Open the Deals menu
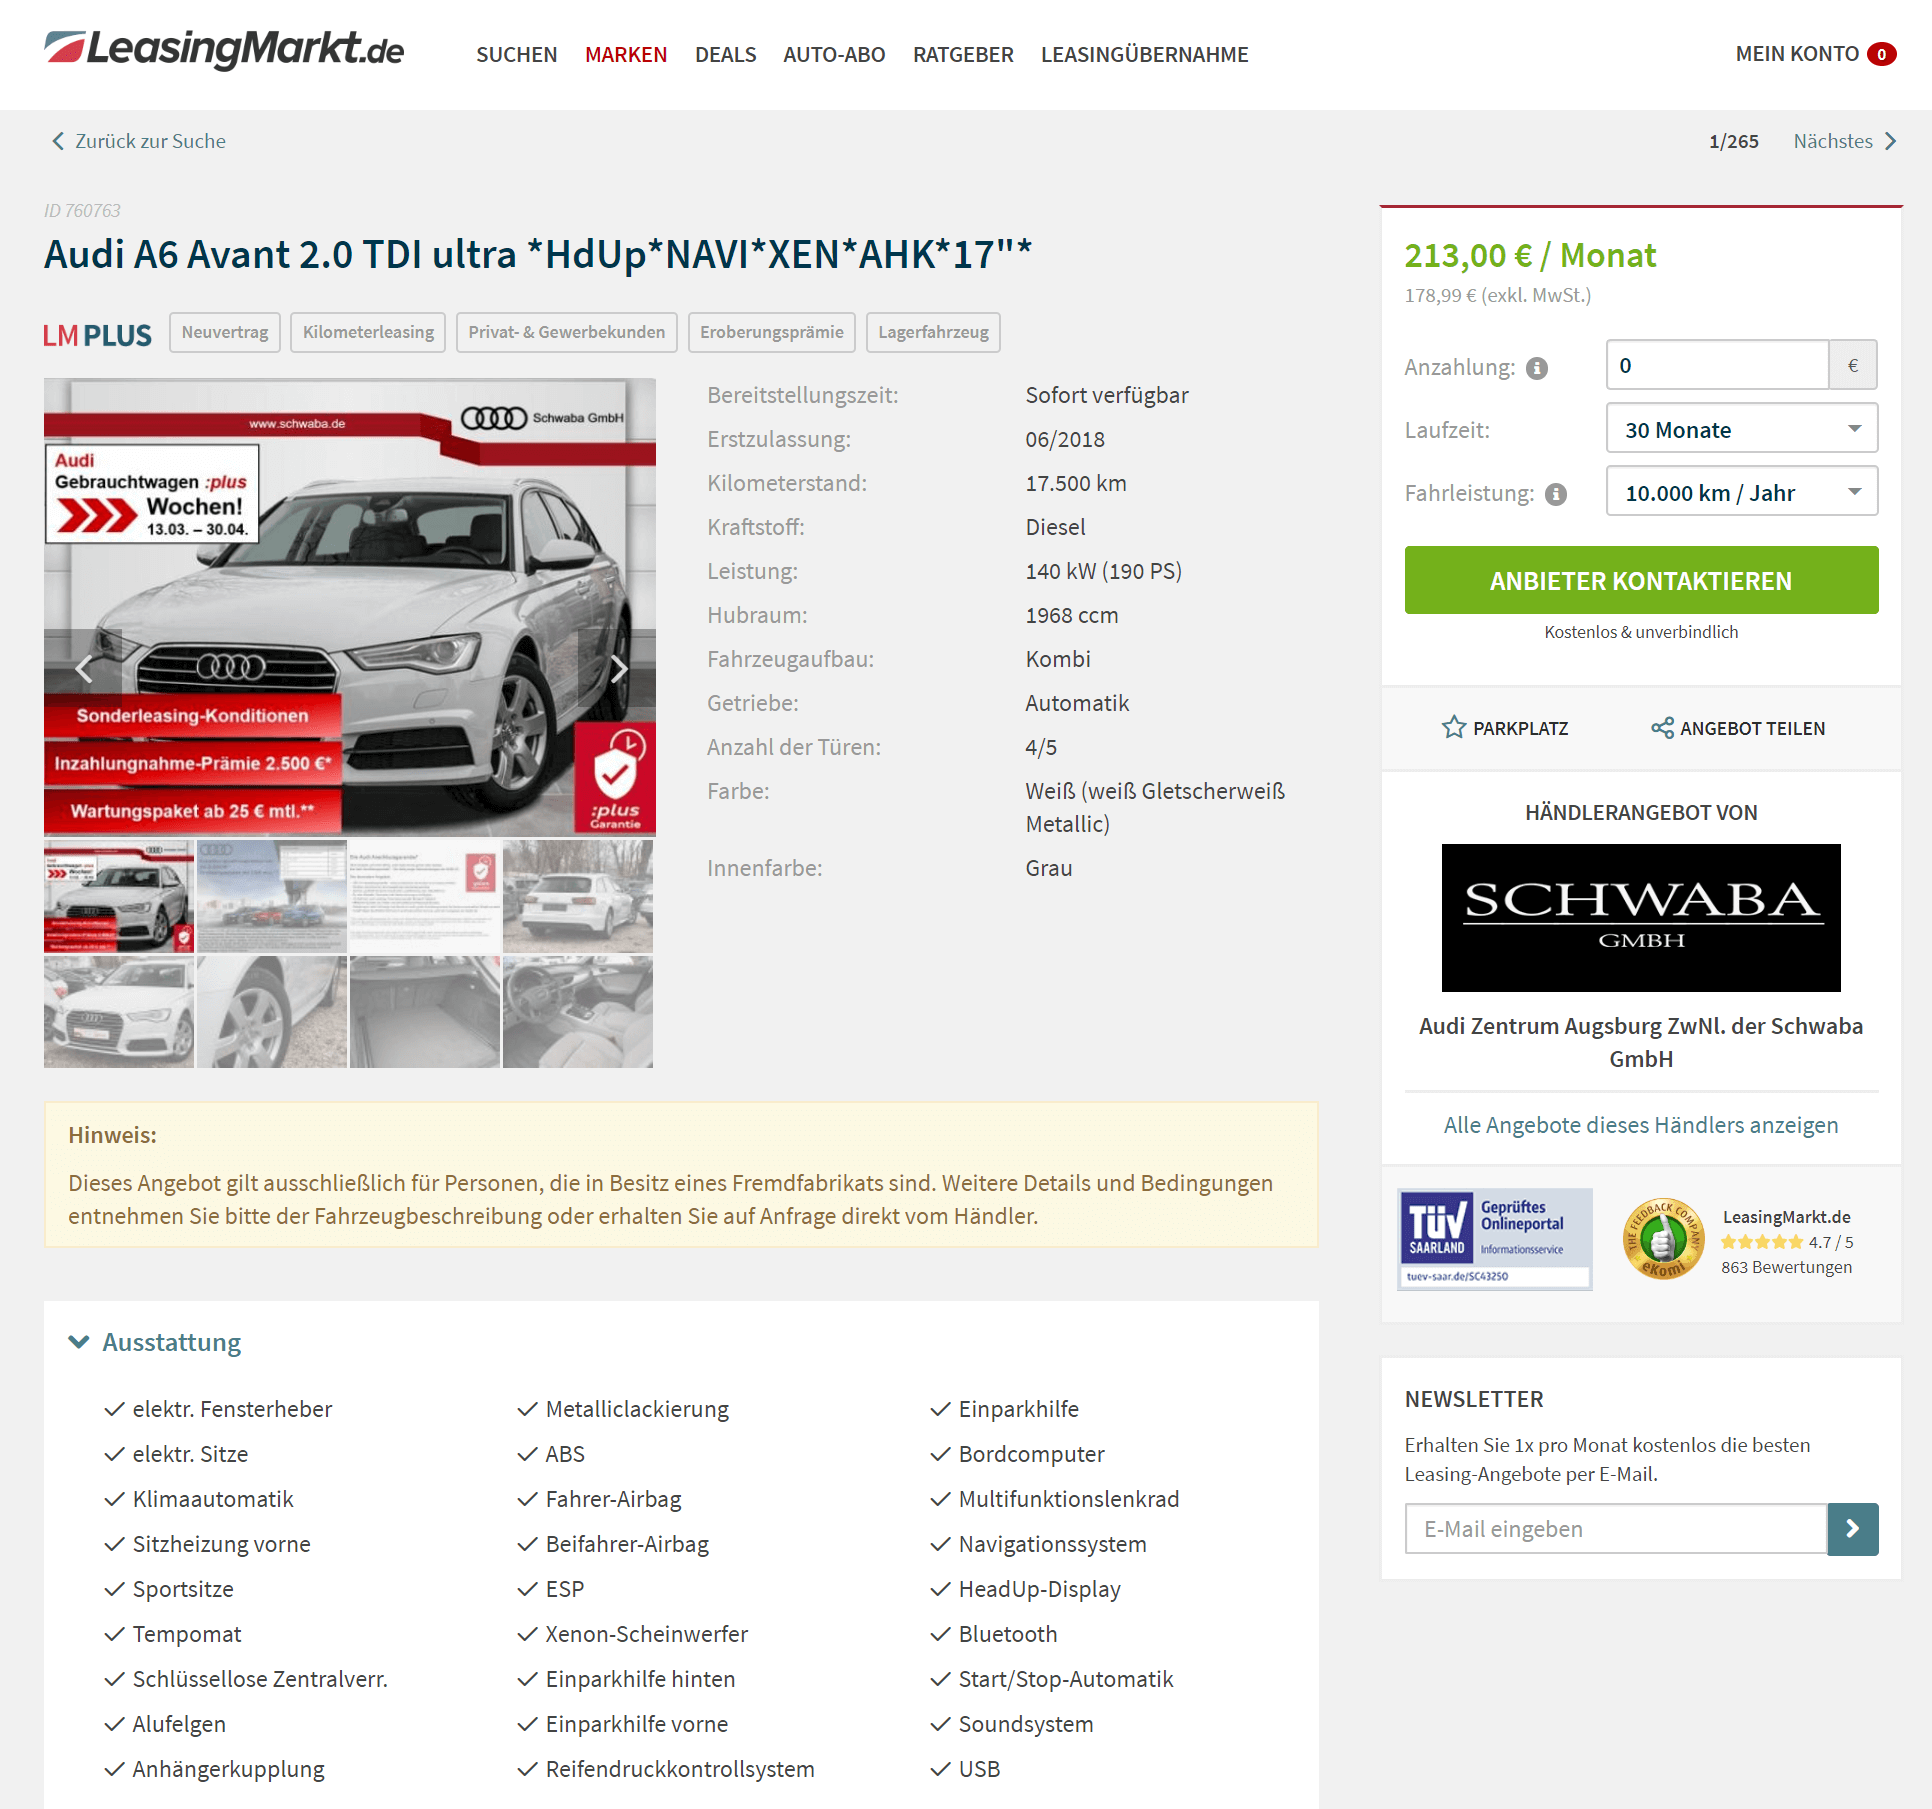Viewport: 1932px width, 1809px height. [x=725, y=54]
